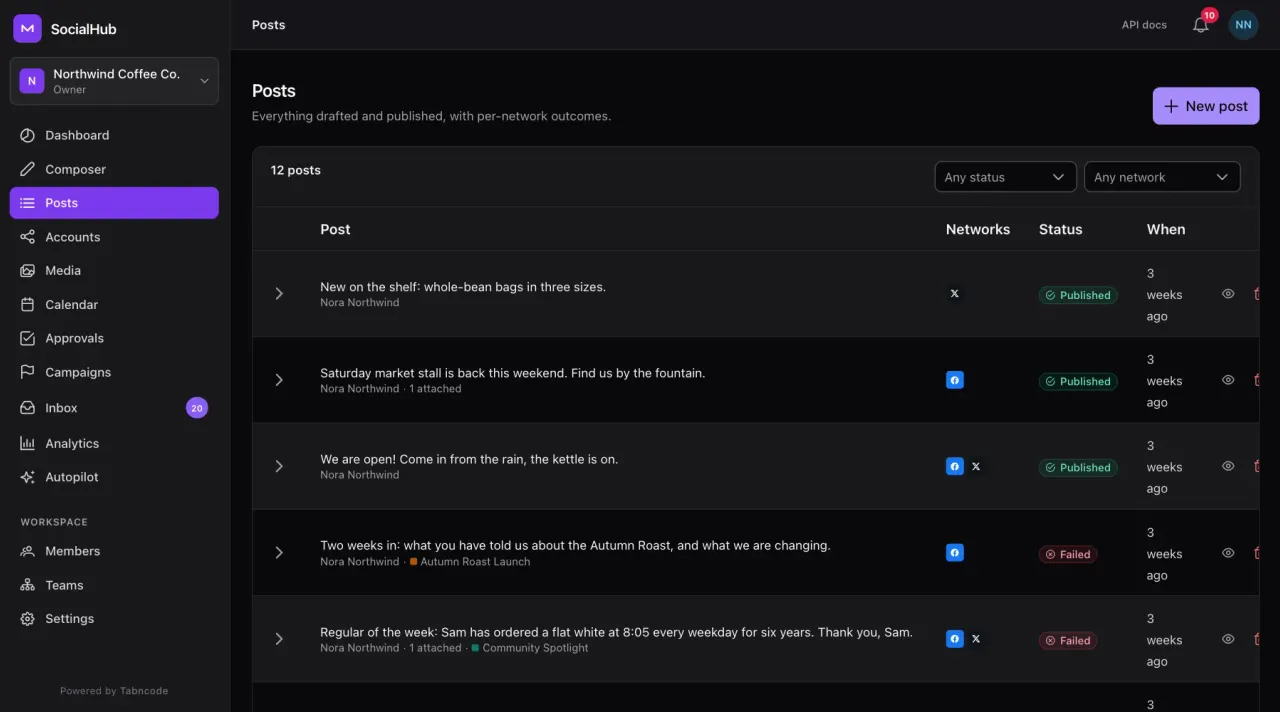Click X icon on We are open post

click(976, 466)
